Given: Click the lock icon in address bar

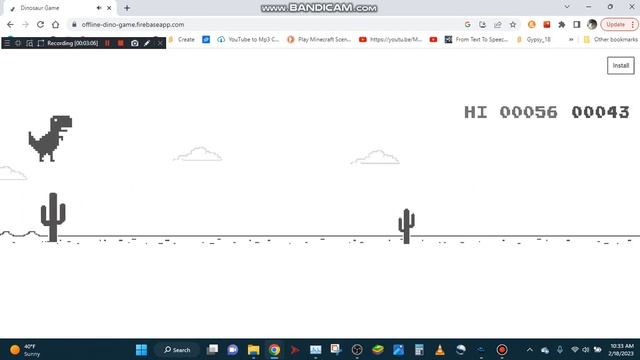Looking at the screenshot, I should click(x=74, y=24).
